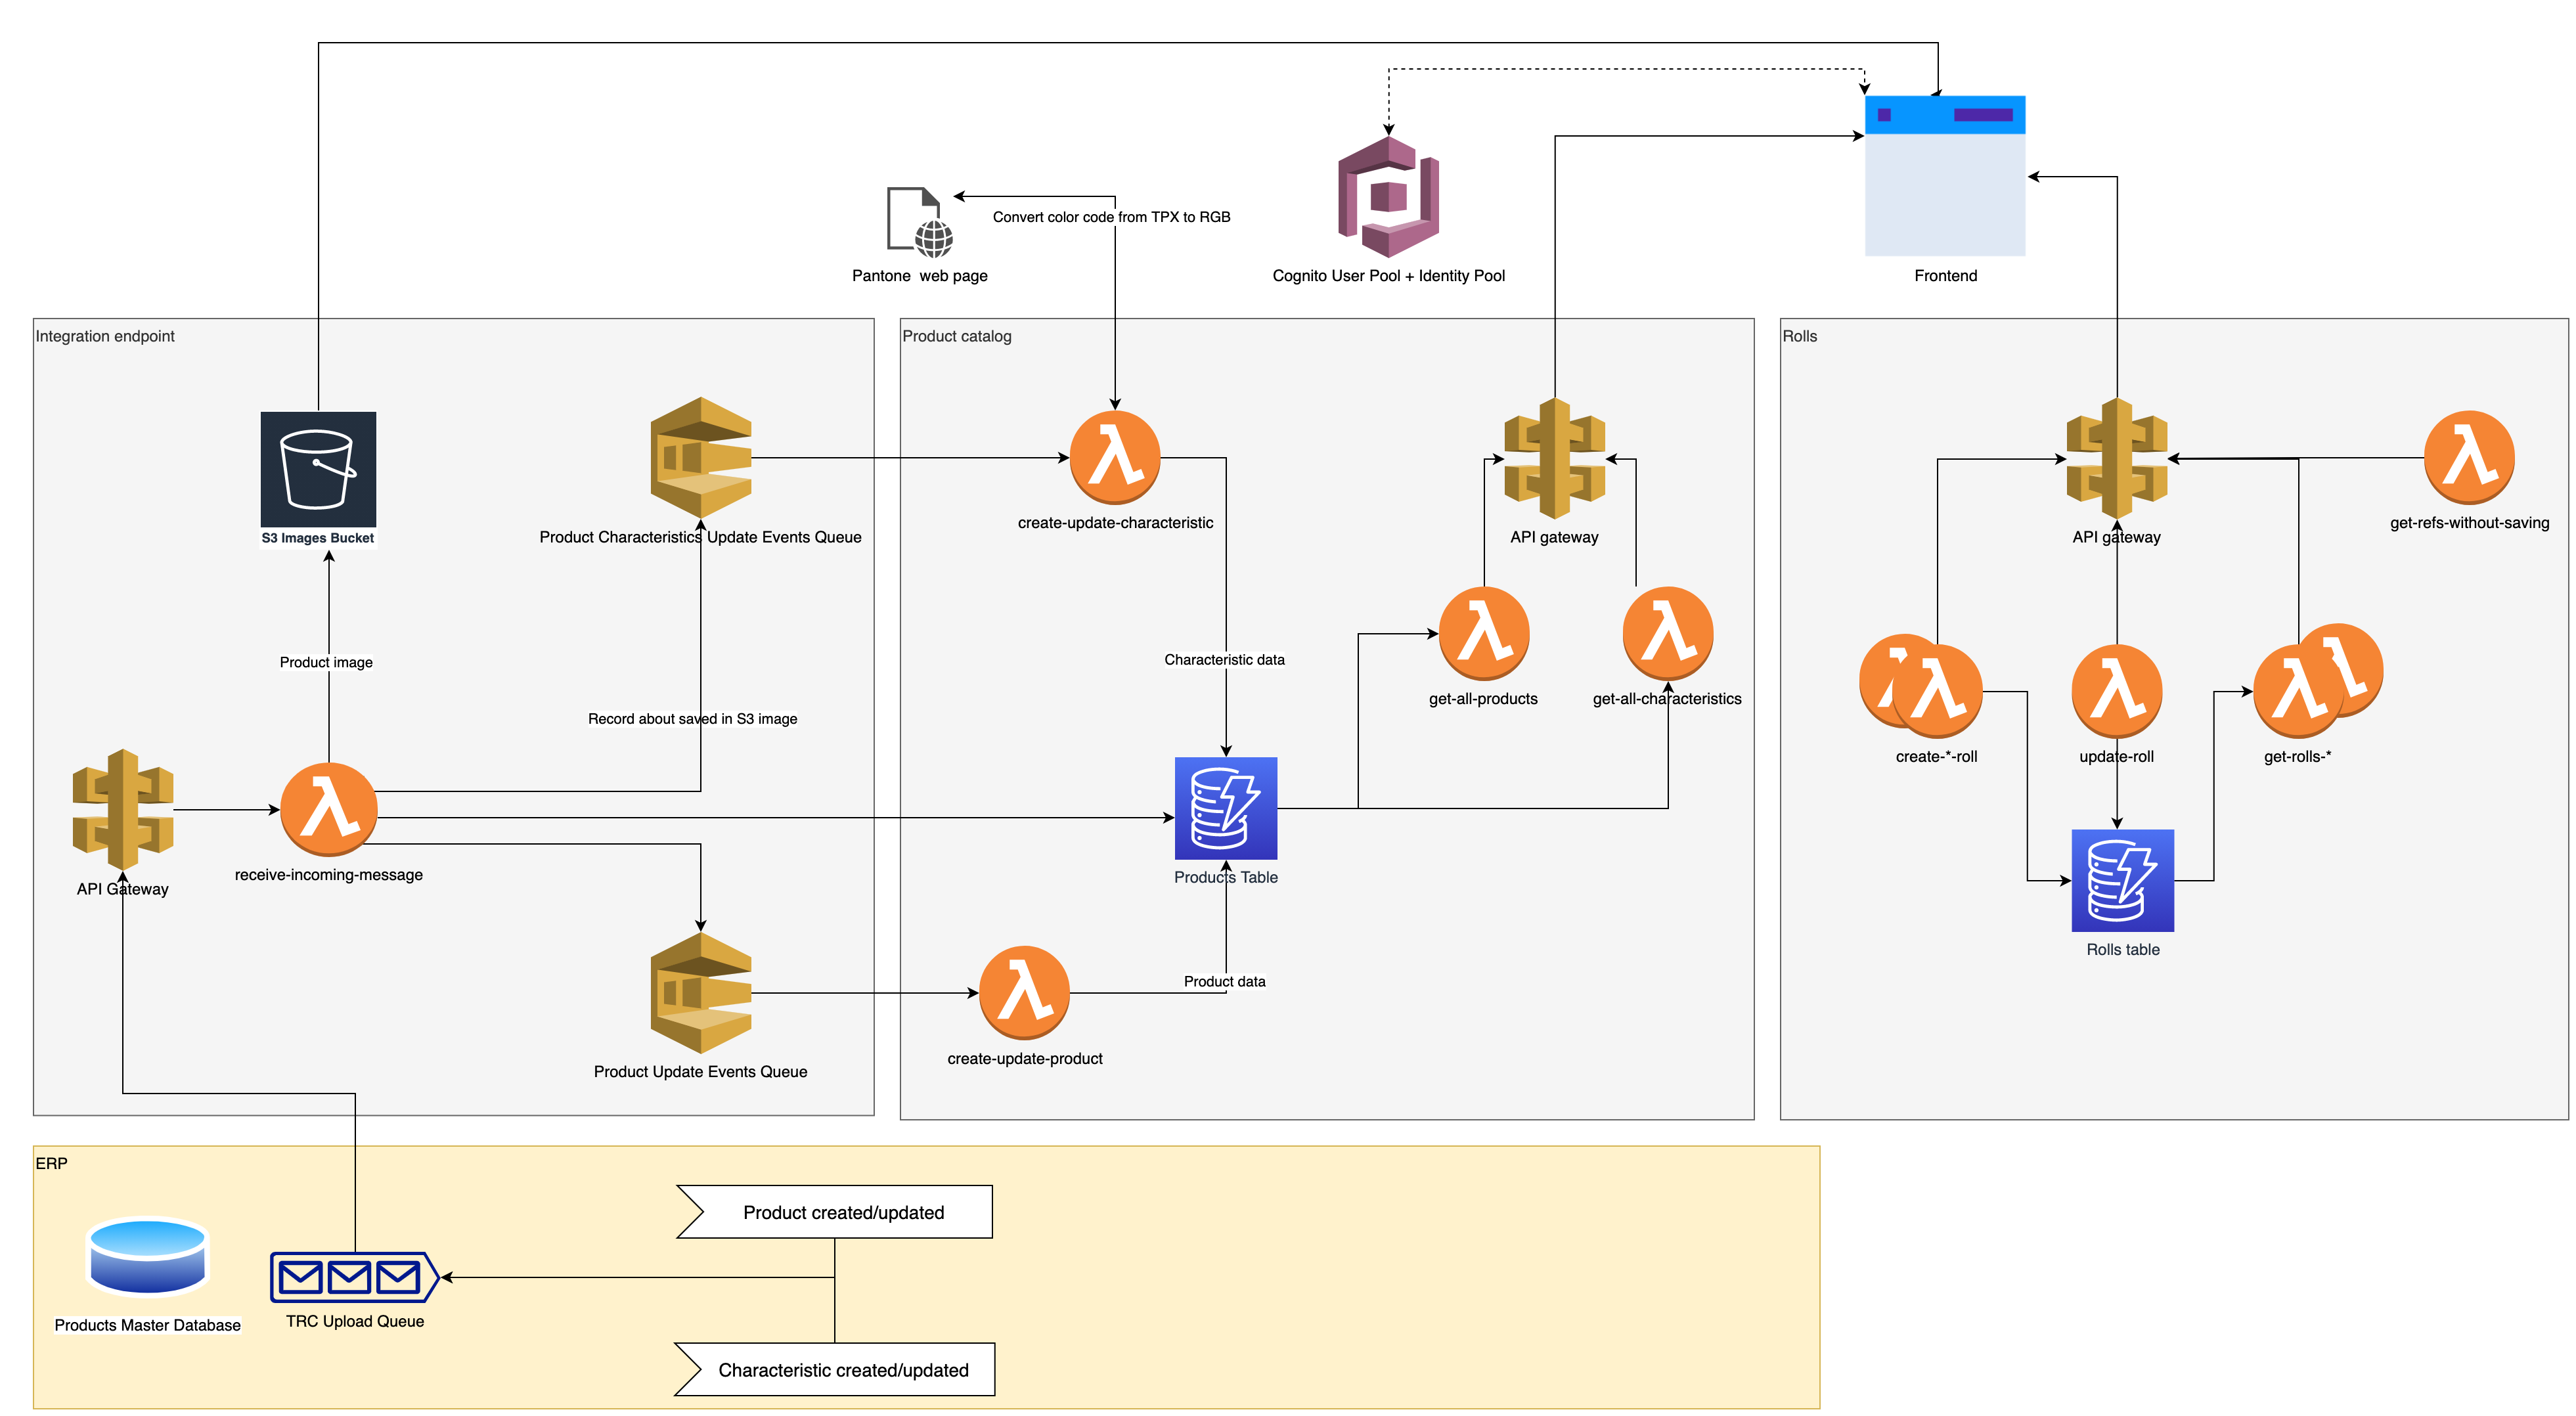The width and height of the screenshot is (2576, 1416).
Task: Select the Frontend browser window shape
Action: coord(1945,176)
